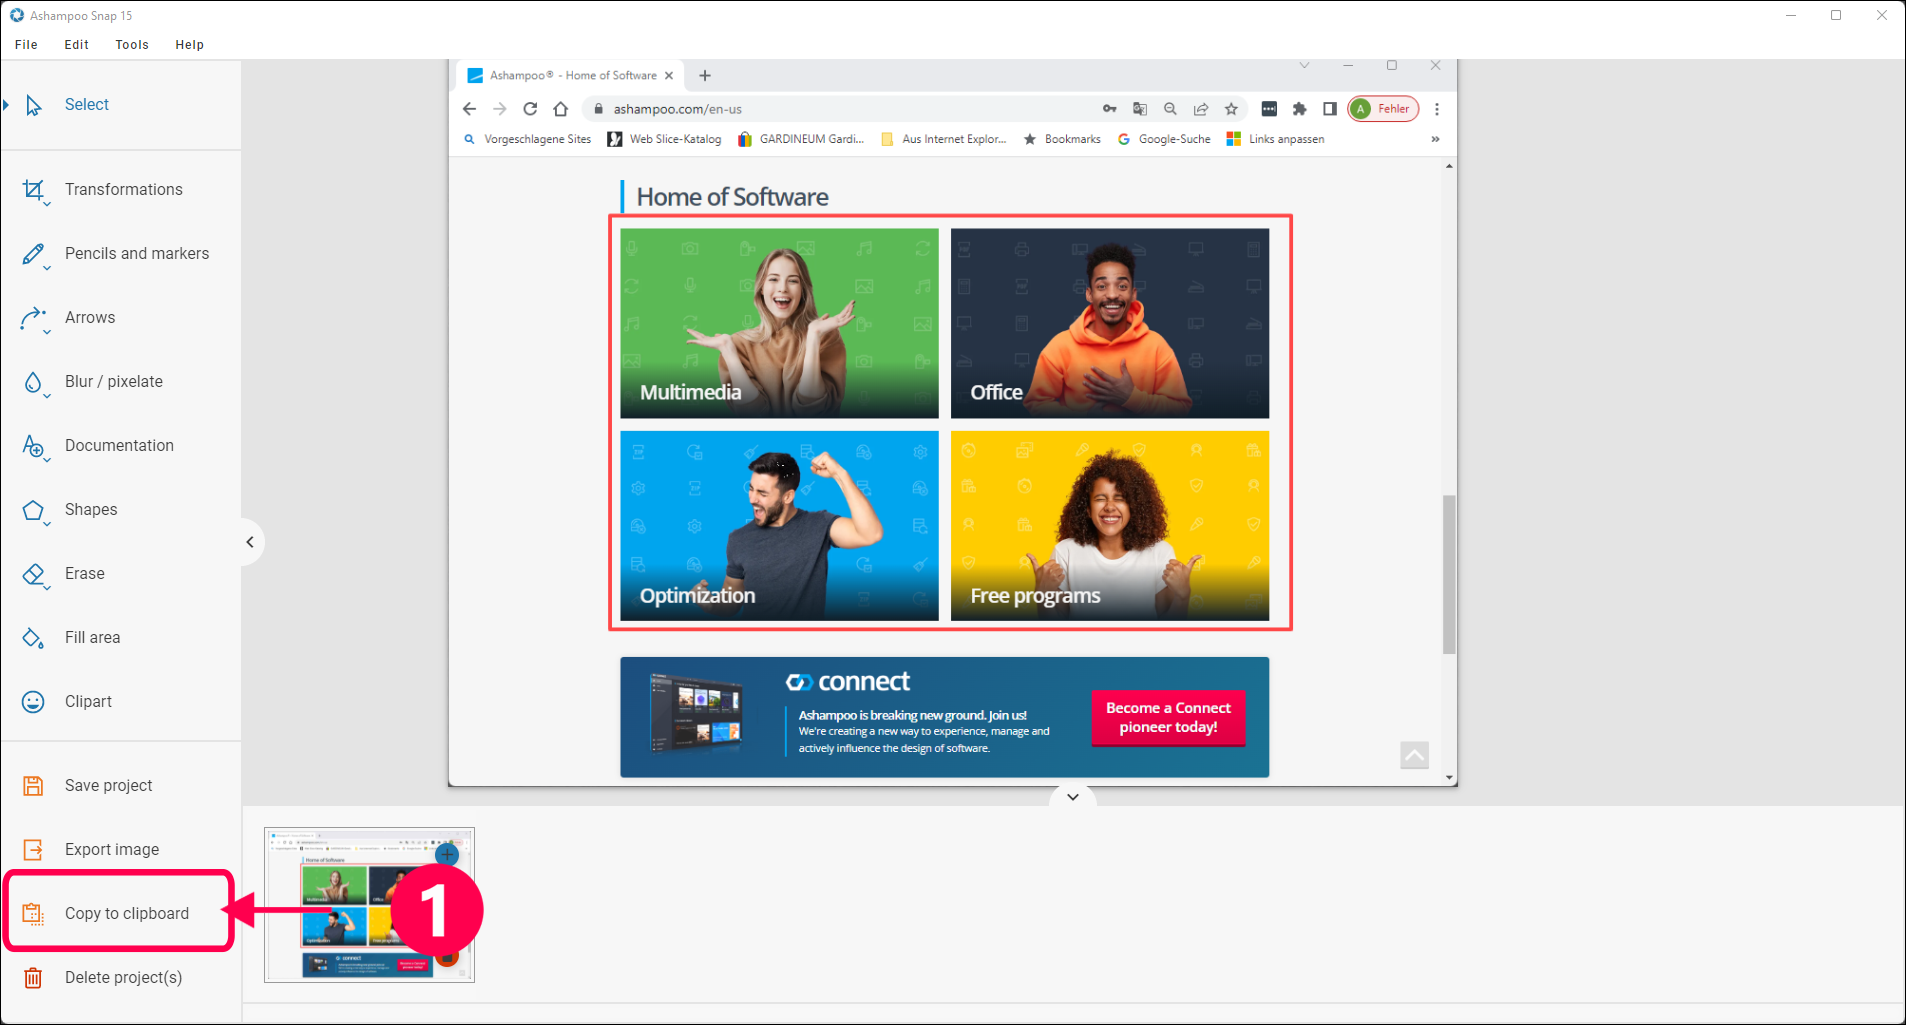Open the Clipart smiley icon
Image resolution: width=1906 pixels, height=1025 pixels.
point(33,702)
